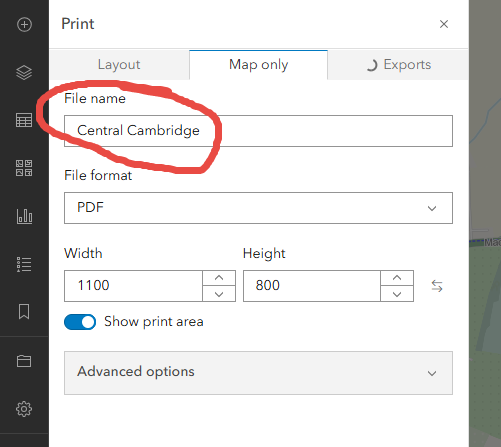Open the Bookmarks icon
The width and height of the screenshot is (501, 447).
click(24, 311)
